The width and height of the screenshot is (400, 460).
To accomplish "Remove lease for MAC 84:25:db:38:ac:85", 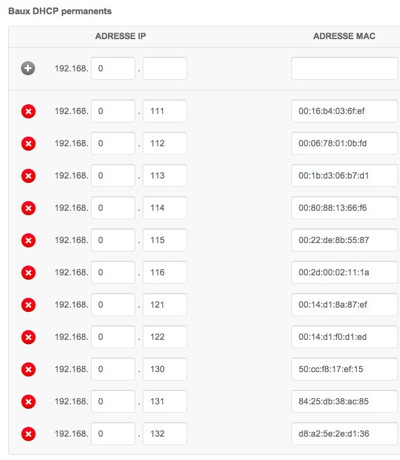I will point(28,401).
